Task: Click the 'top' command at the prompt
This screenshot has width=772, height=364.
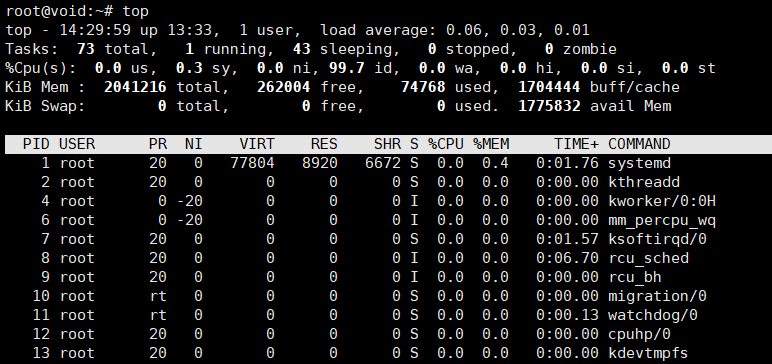Action: pyautogui.click(x=135, y=11)
